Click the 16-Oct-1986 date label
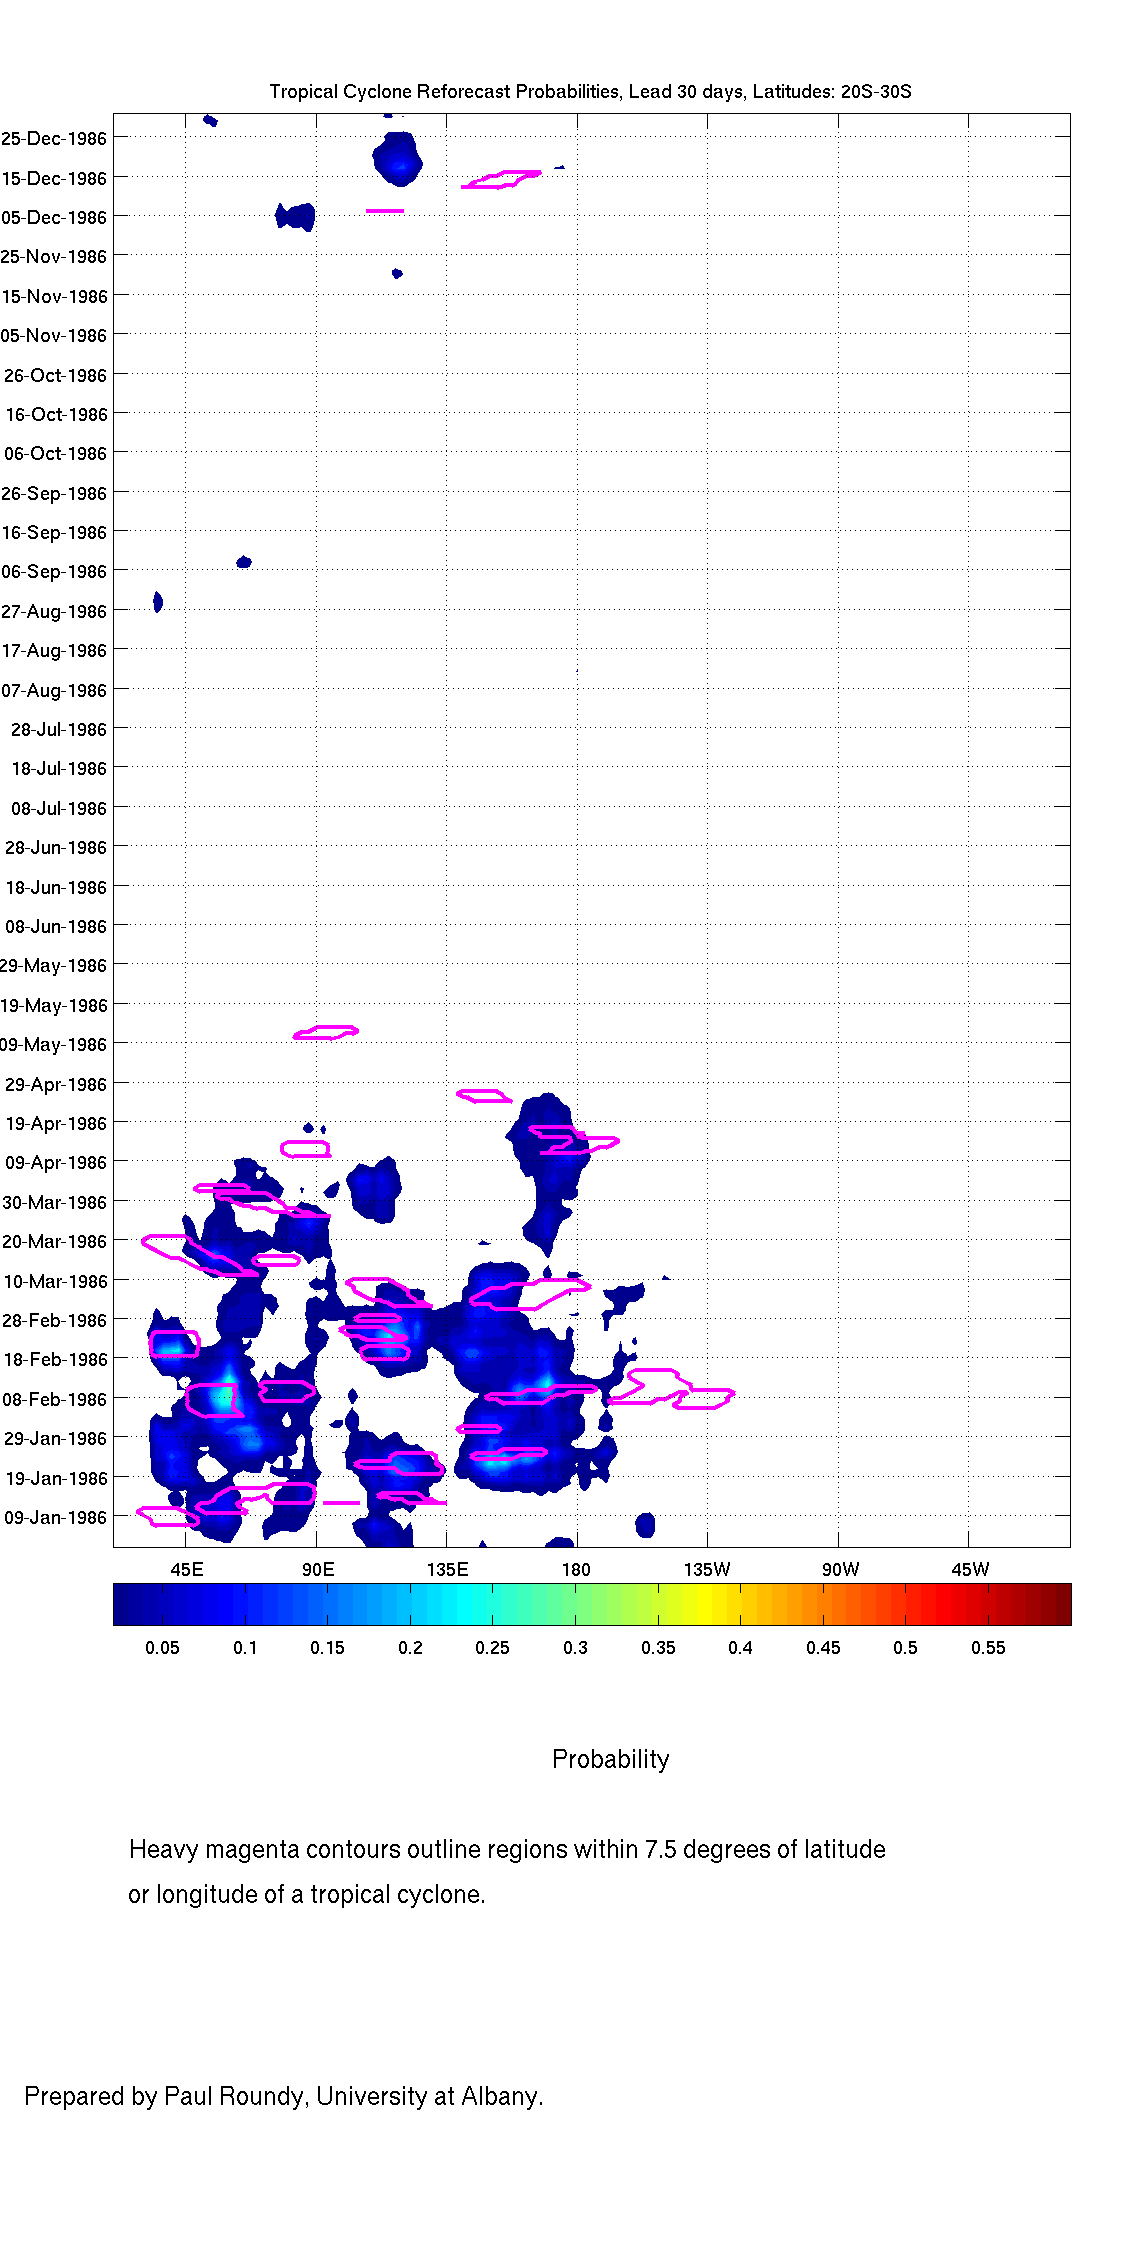 point(56,415)
